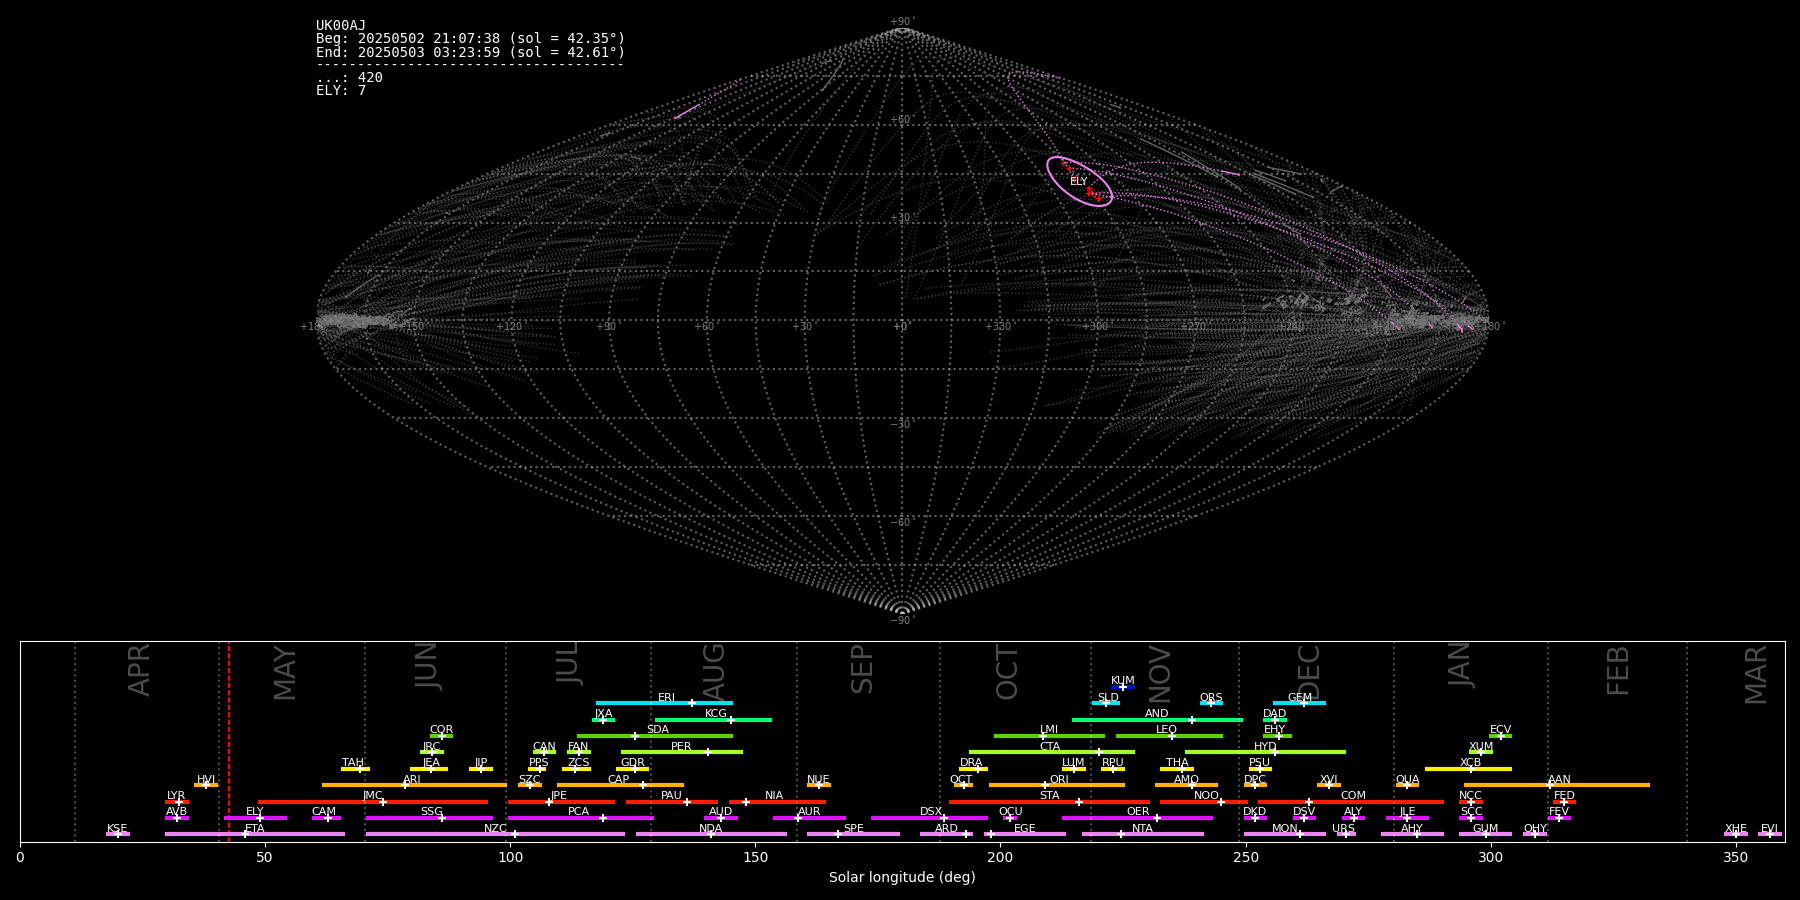This screenshot has height=900, width=1800.
Task: Click the UK00AJ station code heading
Action: [x=341, y=26]
